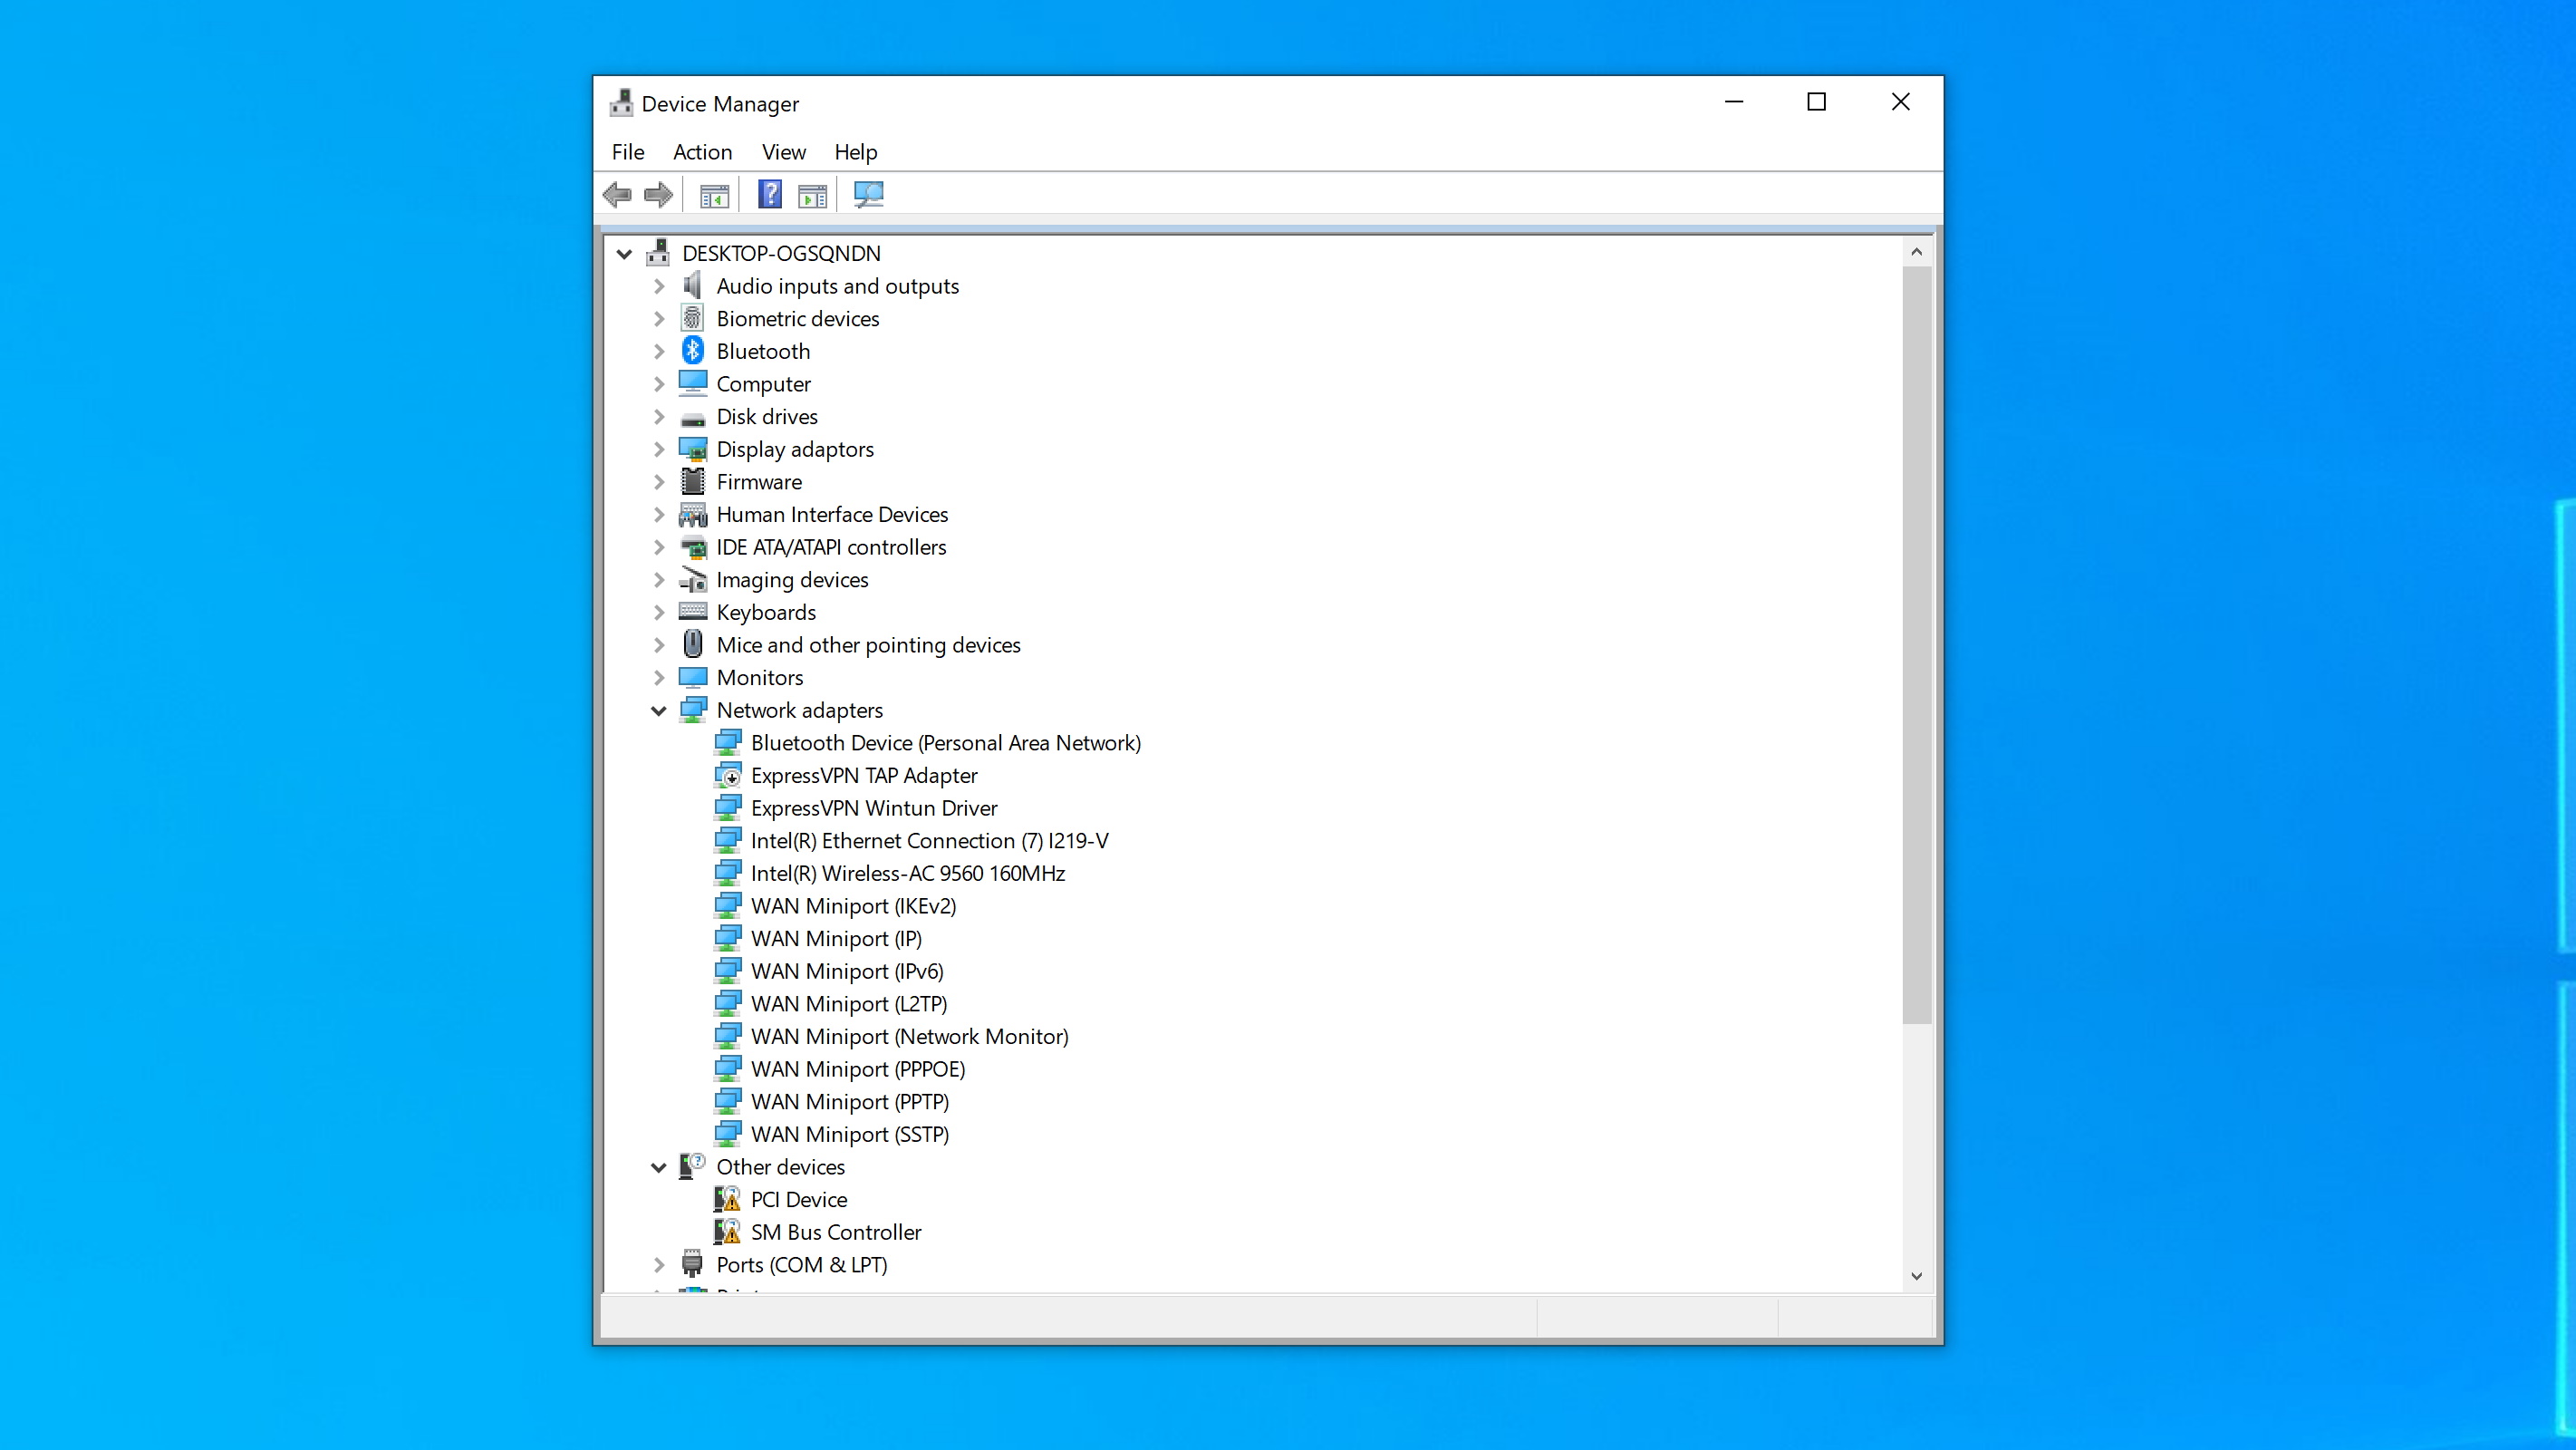The image size is (2576, 1450).
Task: Click the refresh/update device list icon
Action: (x=869, y=195)
